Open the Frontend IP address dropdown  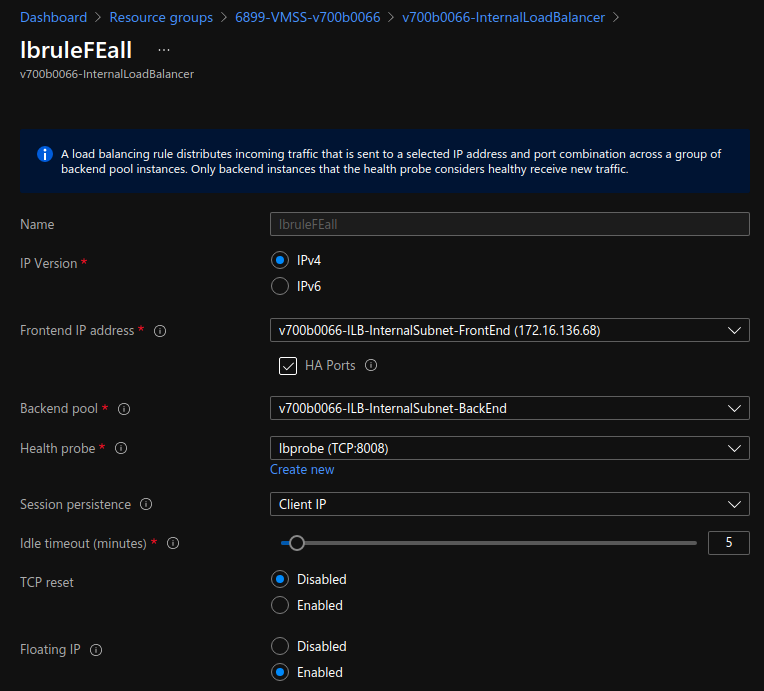[509, 330]
